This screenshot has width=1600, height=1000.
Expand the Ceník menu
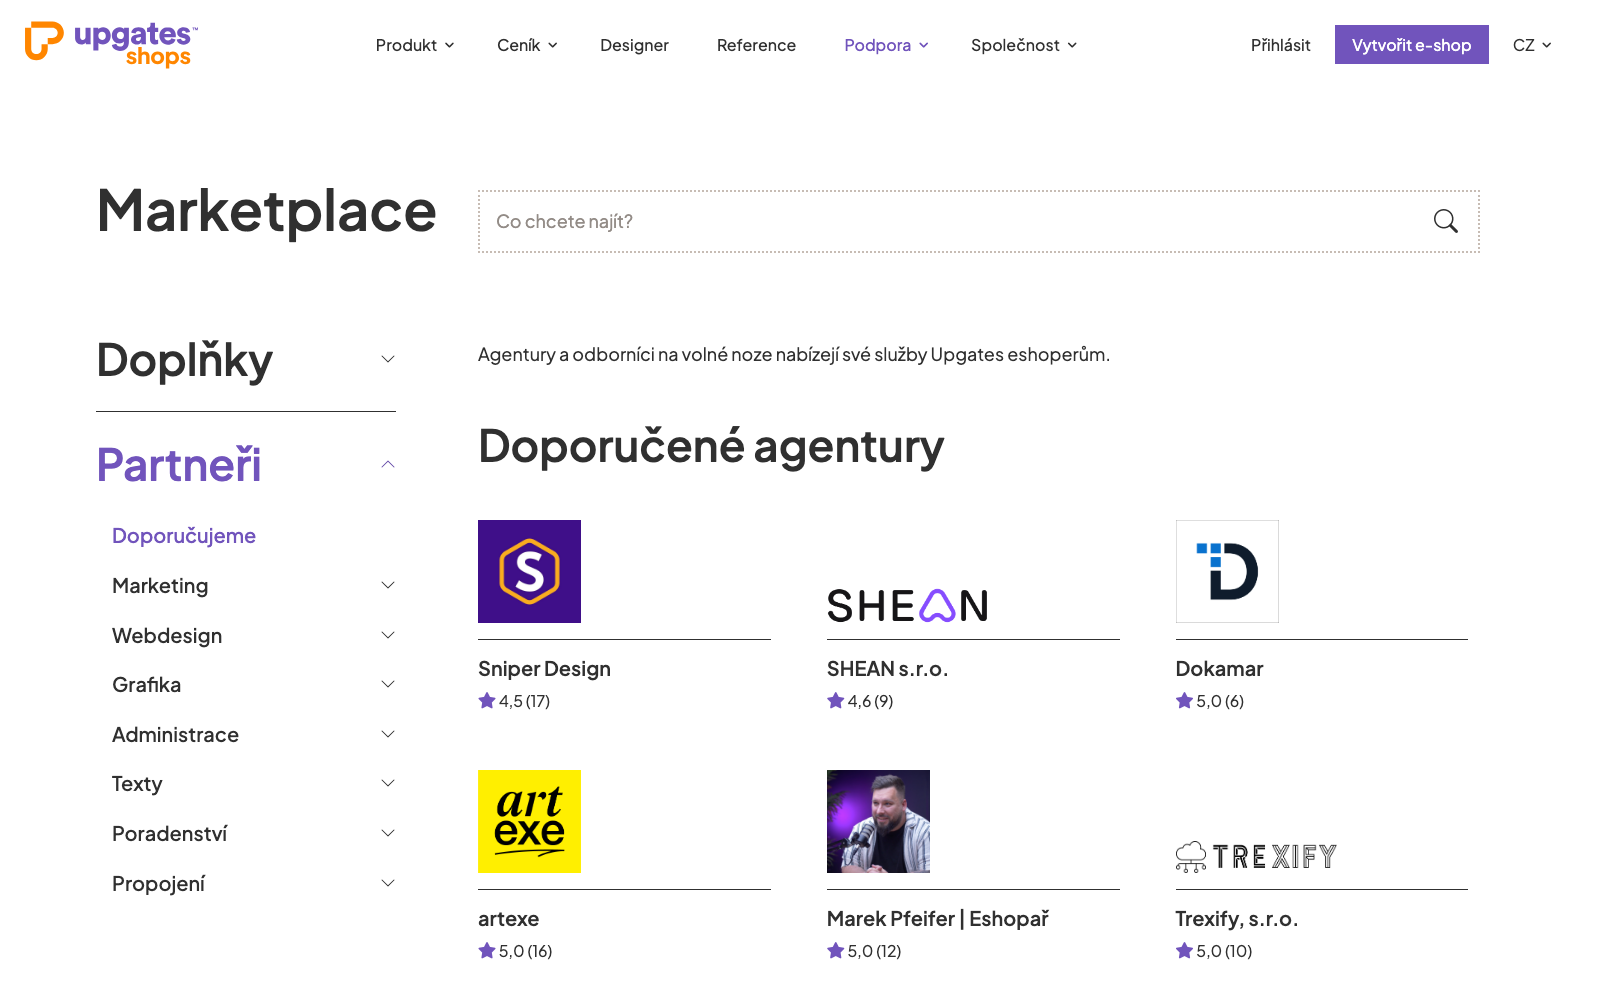click(527, 45)
